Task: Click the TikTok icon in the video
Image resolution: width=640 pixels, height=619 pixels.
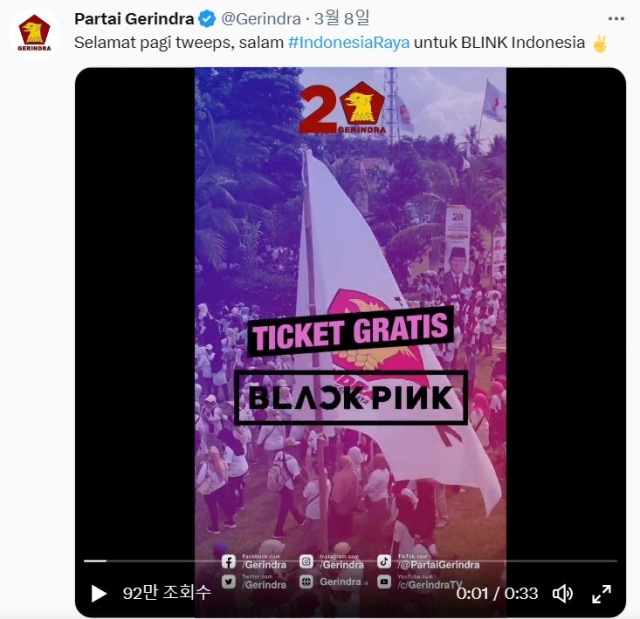Action: 384,562
